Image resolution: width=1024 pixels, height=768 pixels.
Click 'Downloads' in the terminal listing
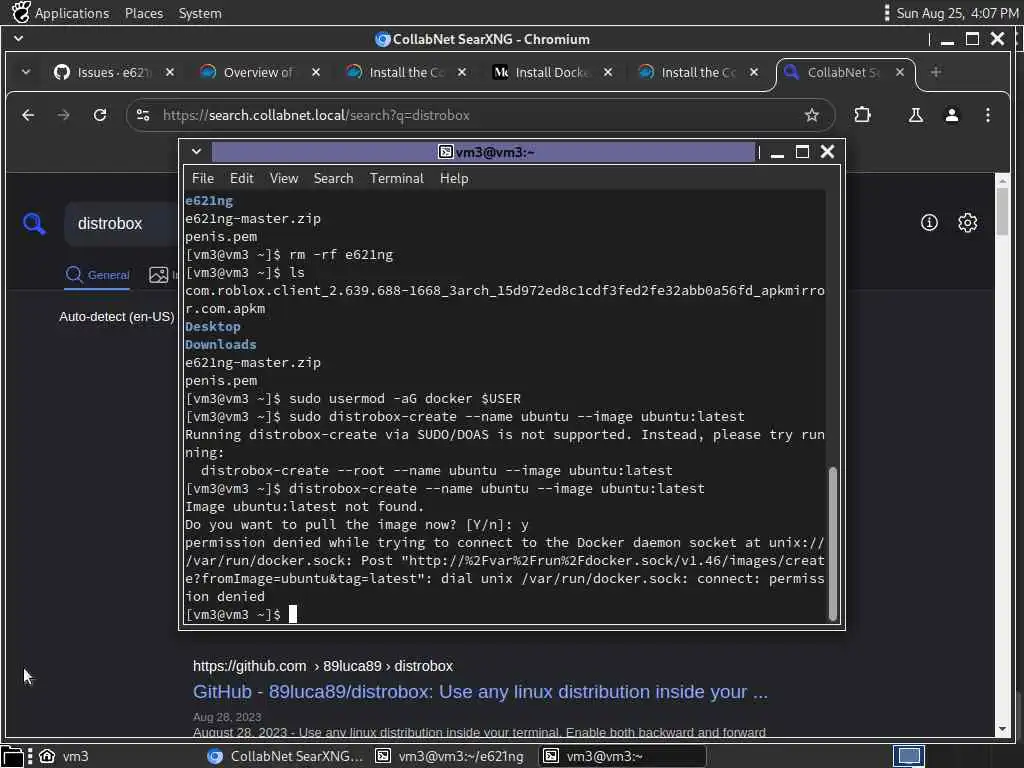[x=221, y=344]
